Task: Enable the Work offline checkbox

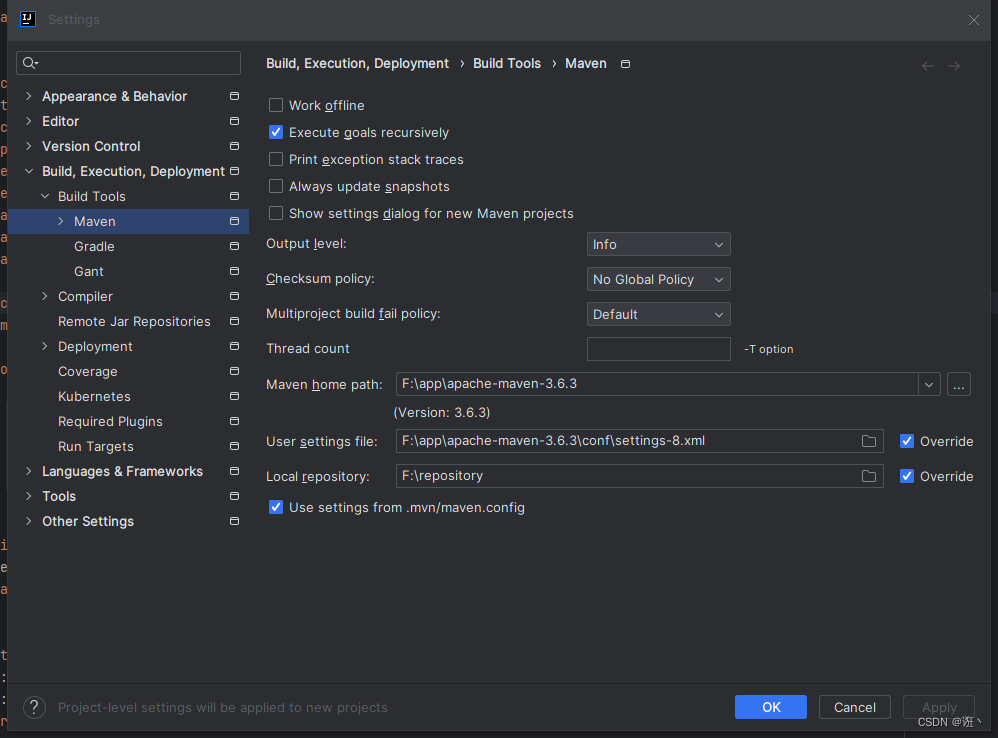Action: [276, 105]
